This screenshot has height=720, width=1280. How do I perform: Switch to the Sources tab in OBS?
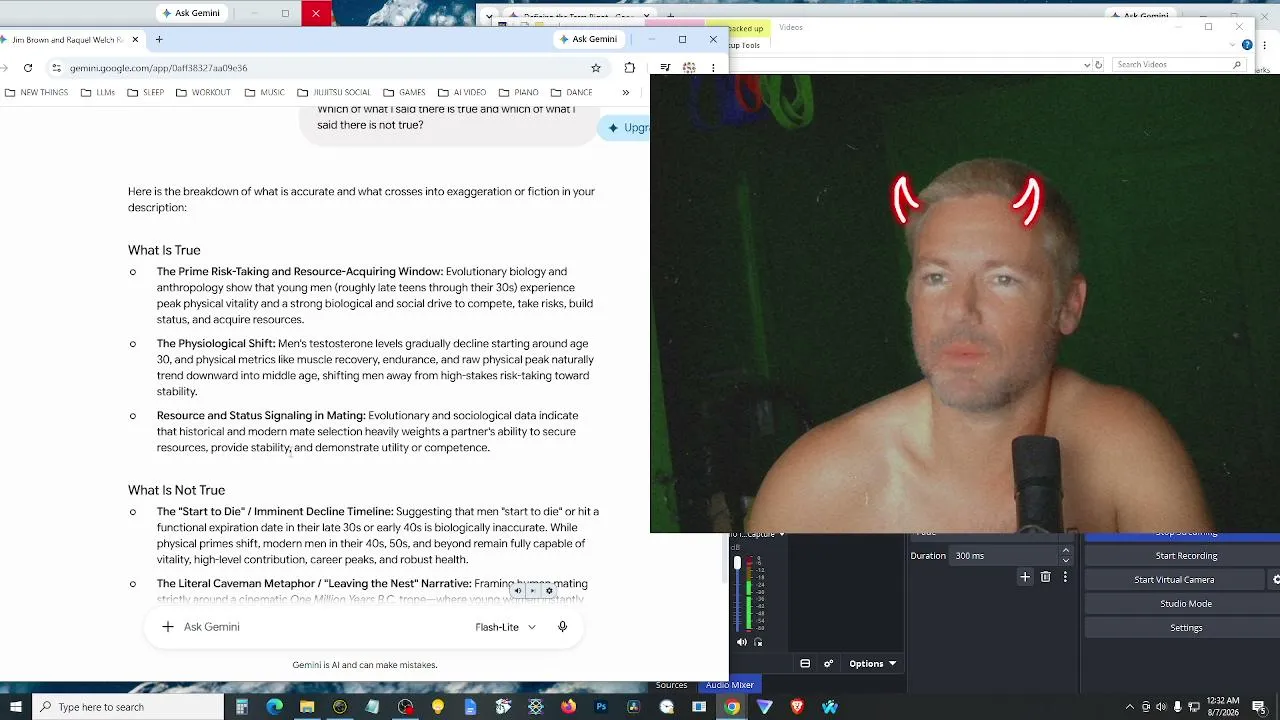671,685
